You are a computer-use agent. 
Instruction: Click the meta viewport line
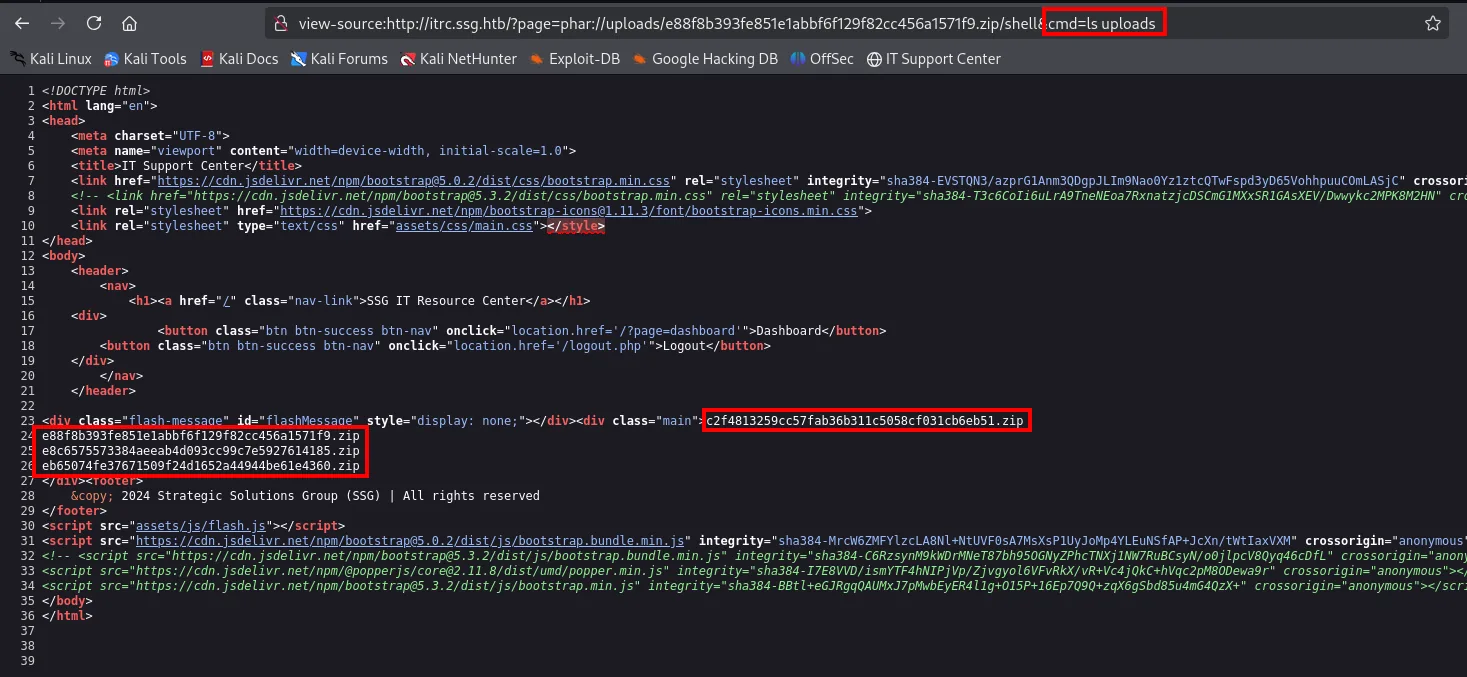323,151
